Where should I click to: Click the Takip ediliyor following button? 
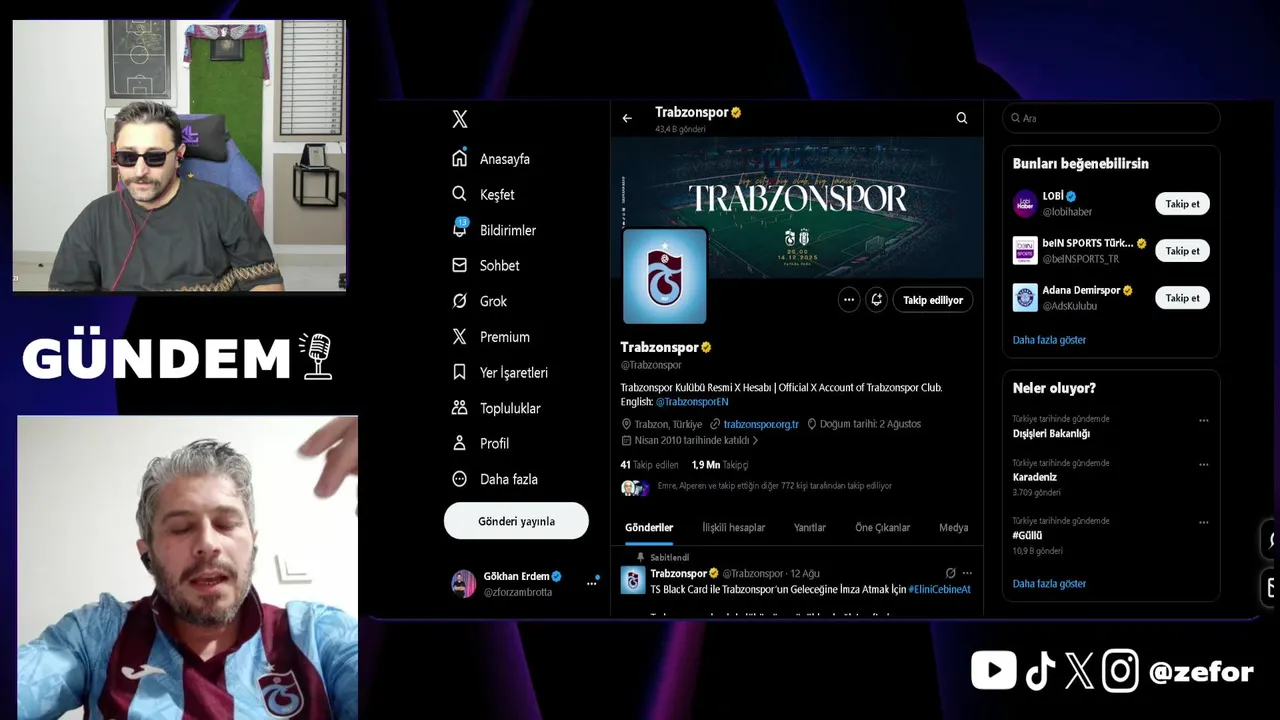click(x=933, y=300)
